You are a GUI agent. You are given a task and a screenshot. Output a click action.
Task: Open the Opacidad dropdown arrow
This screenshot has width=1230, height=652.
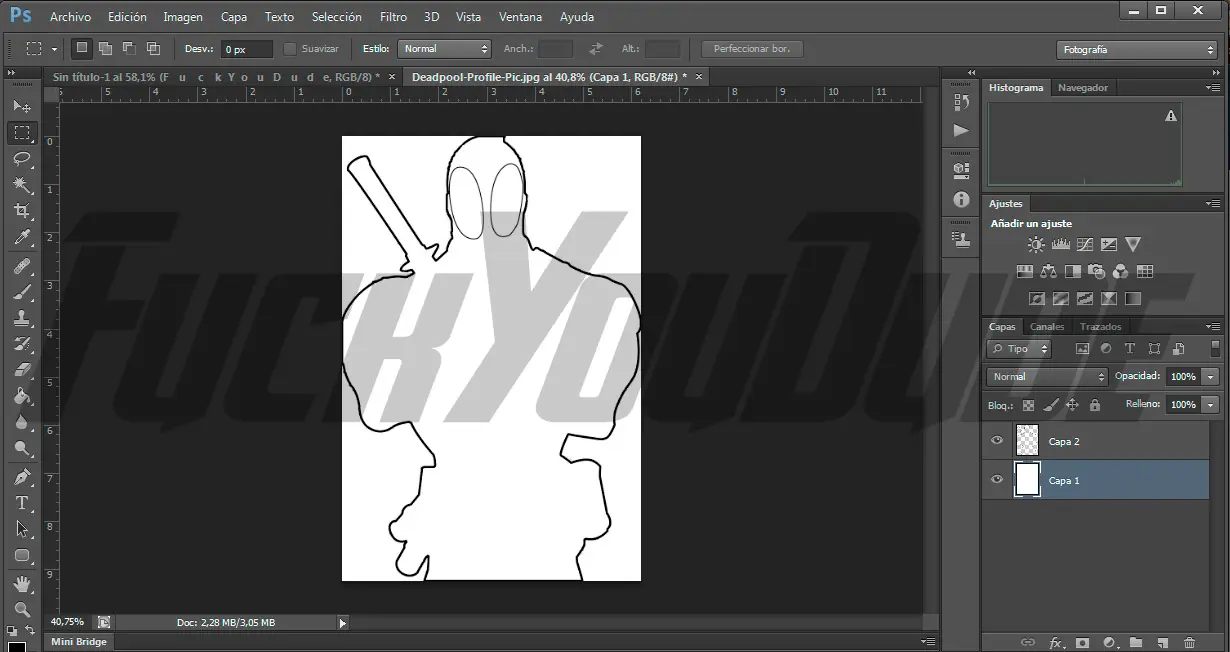coord(1211,376)
